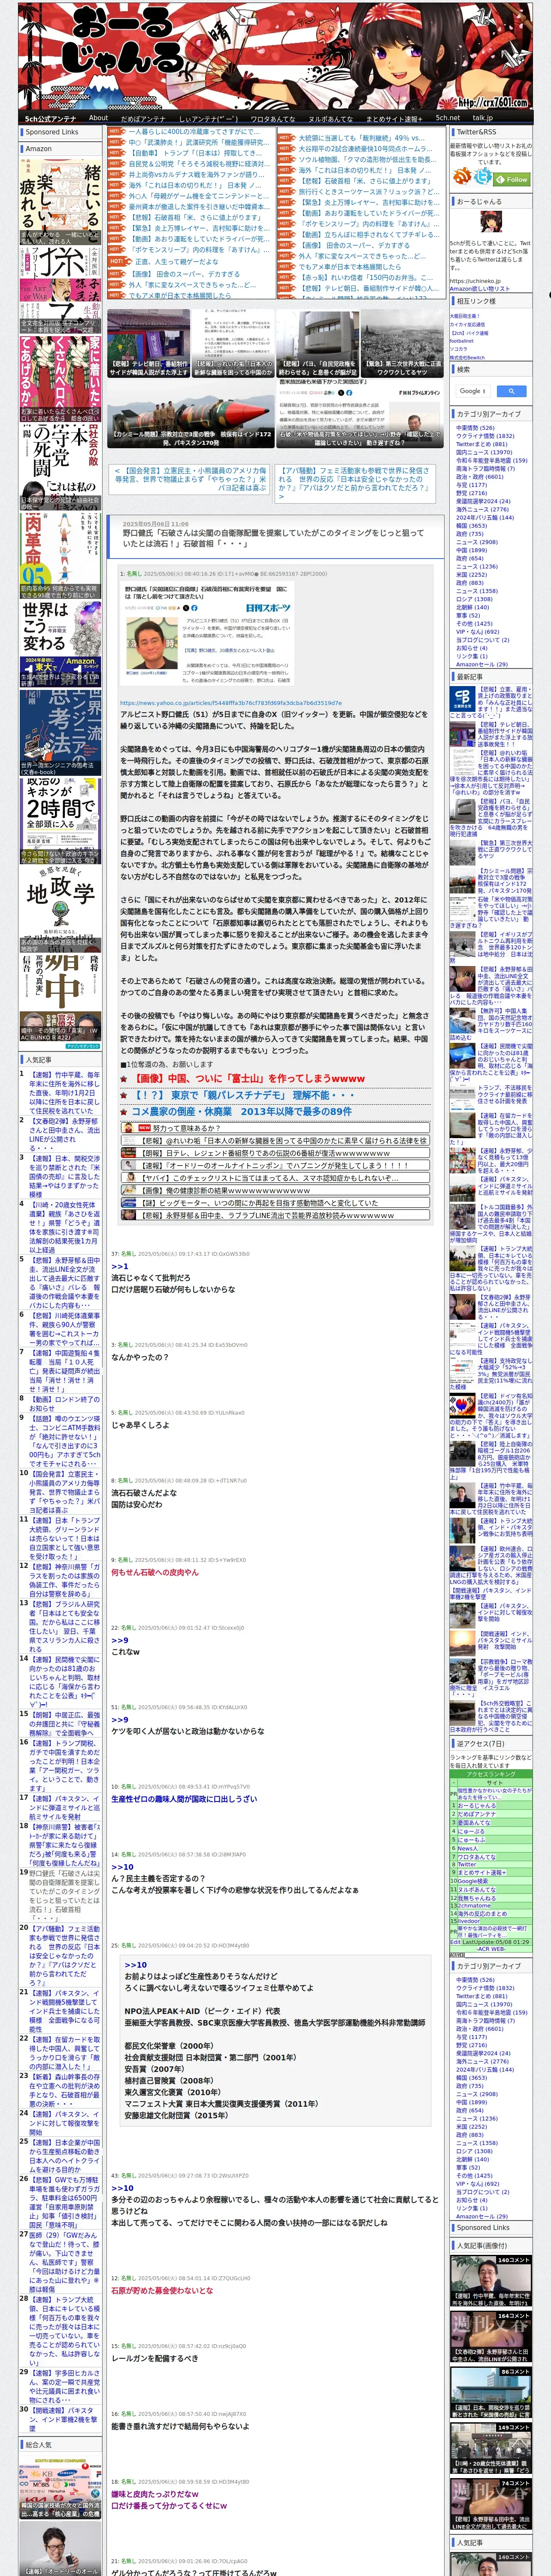Image resolution: width=551 pixels, height=2576 pixels.
Task: Open まとめサイト速報+ in the nav bar
Action: (x=394, y=118)
